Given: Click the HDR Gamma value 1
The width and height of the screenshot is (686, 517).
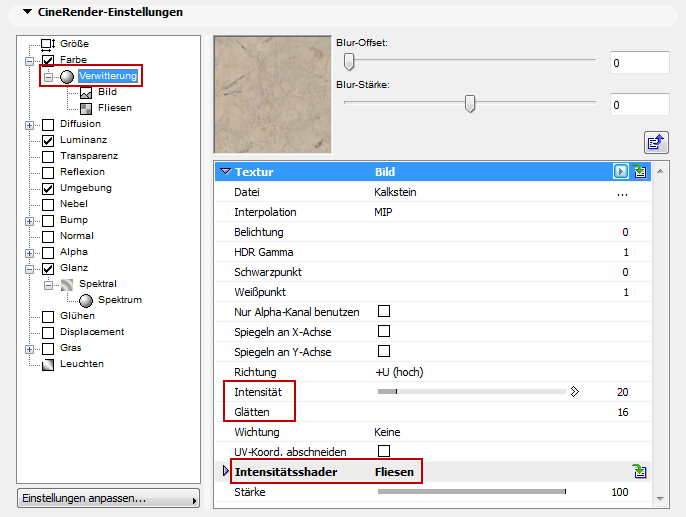Looking at the screenshot, I should click(x=626, y=252).
